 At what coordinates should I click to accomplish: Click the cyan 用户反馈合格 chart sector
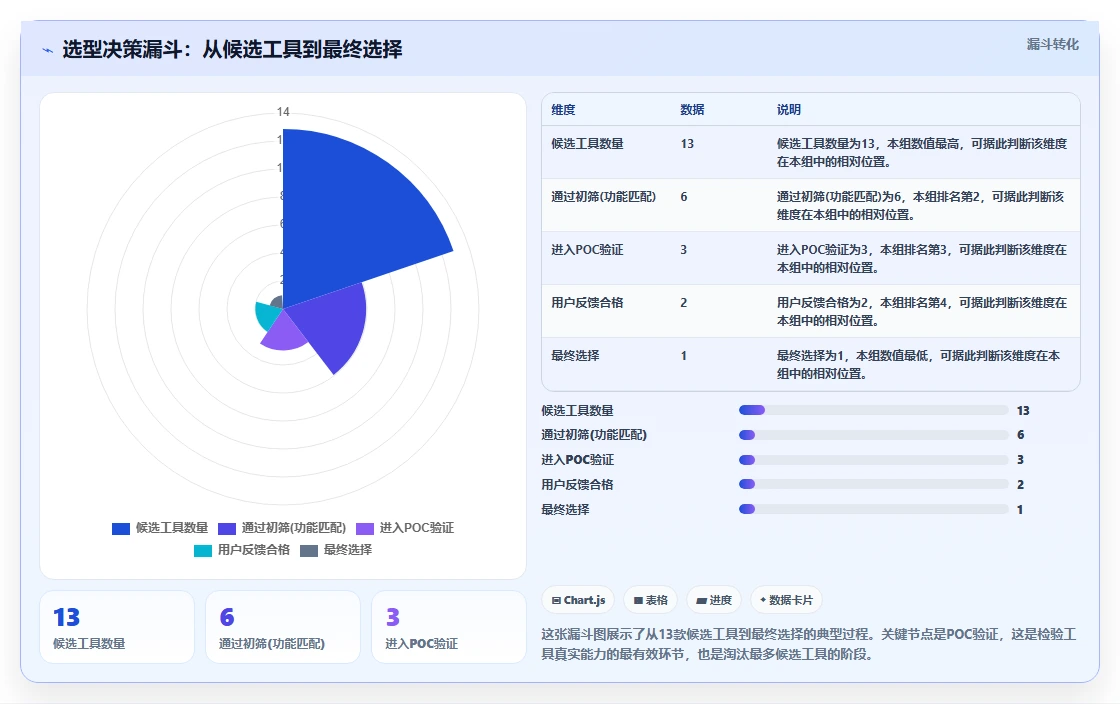click(266, 314)
